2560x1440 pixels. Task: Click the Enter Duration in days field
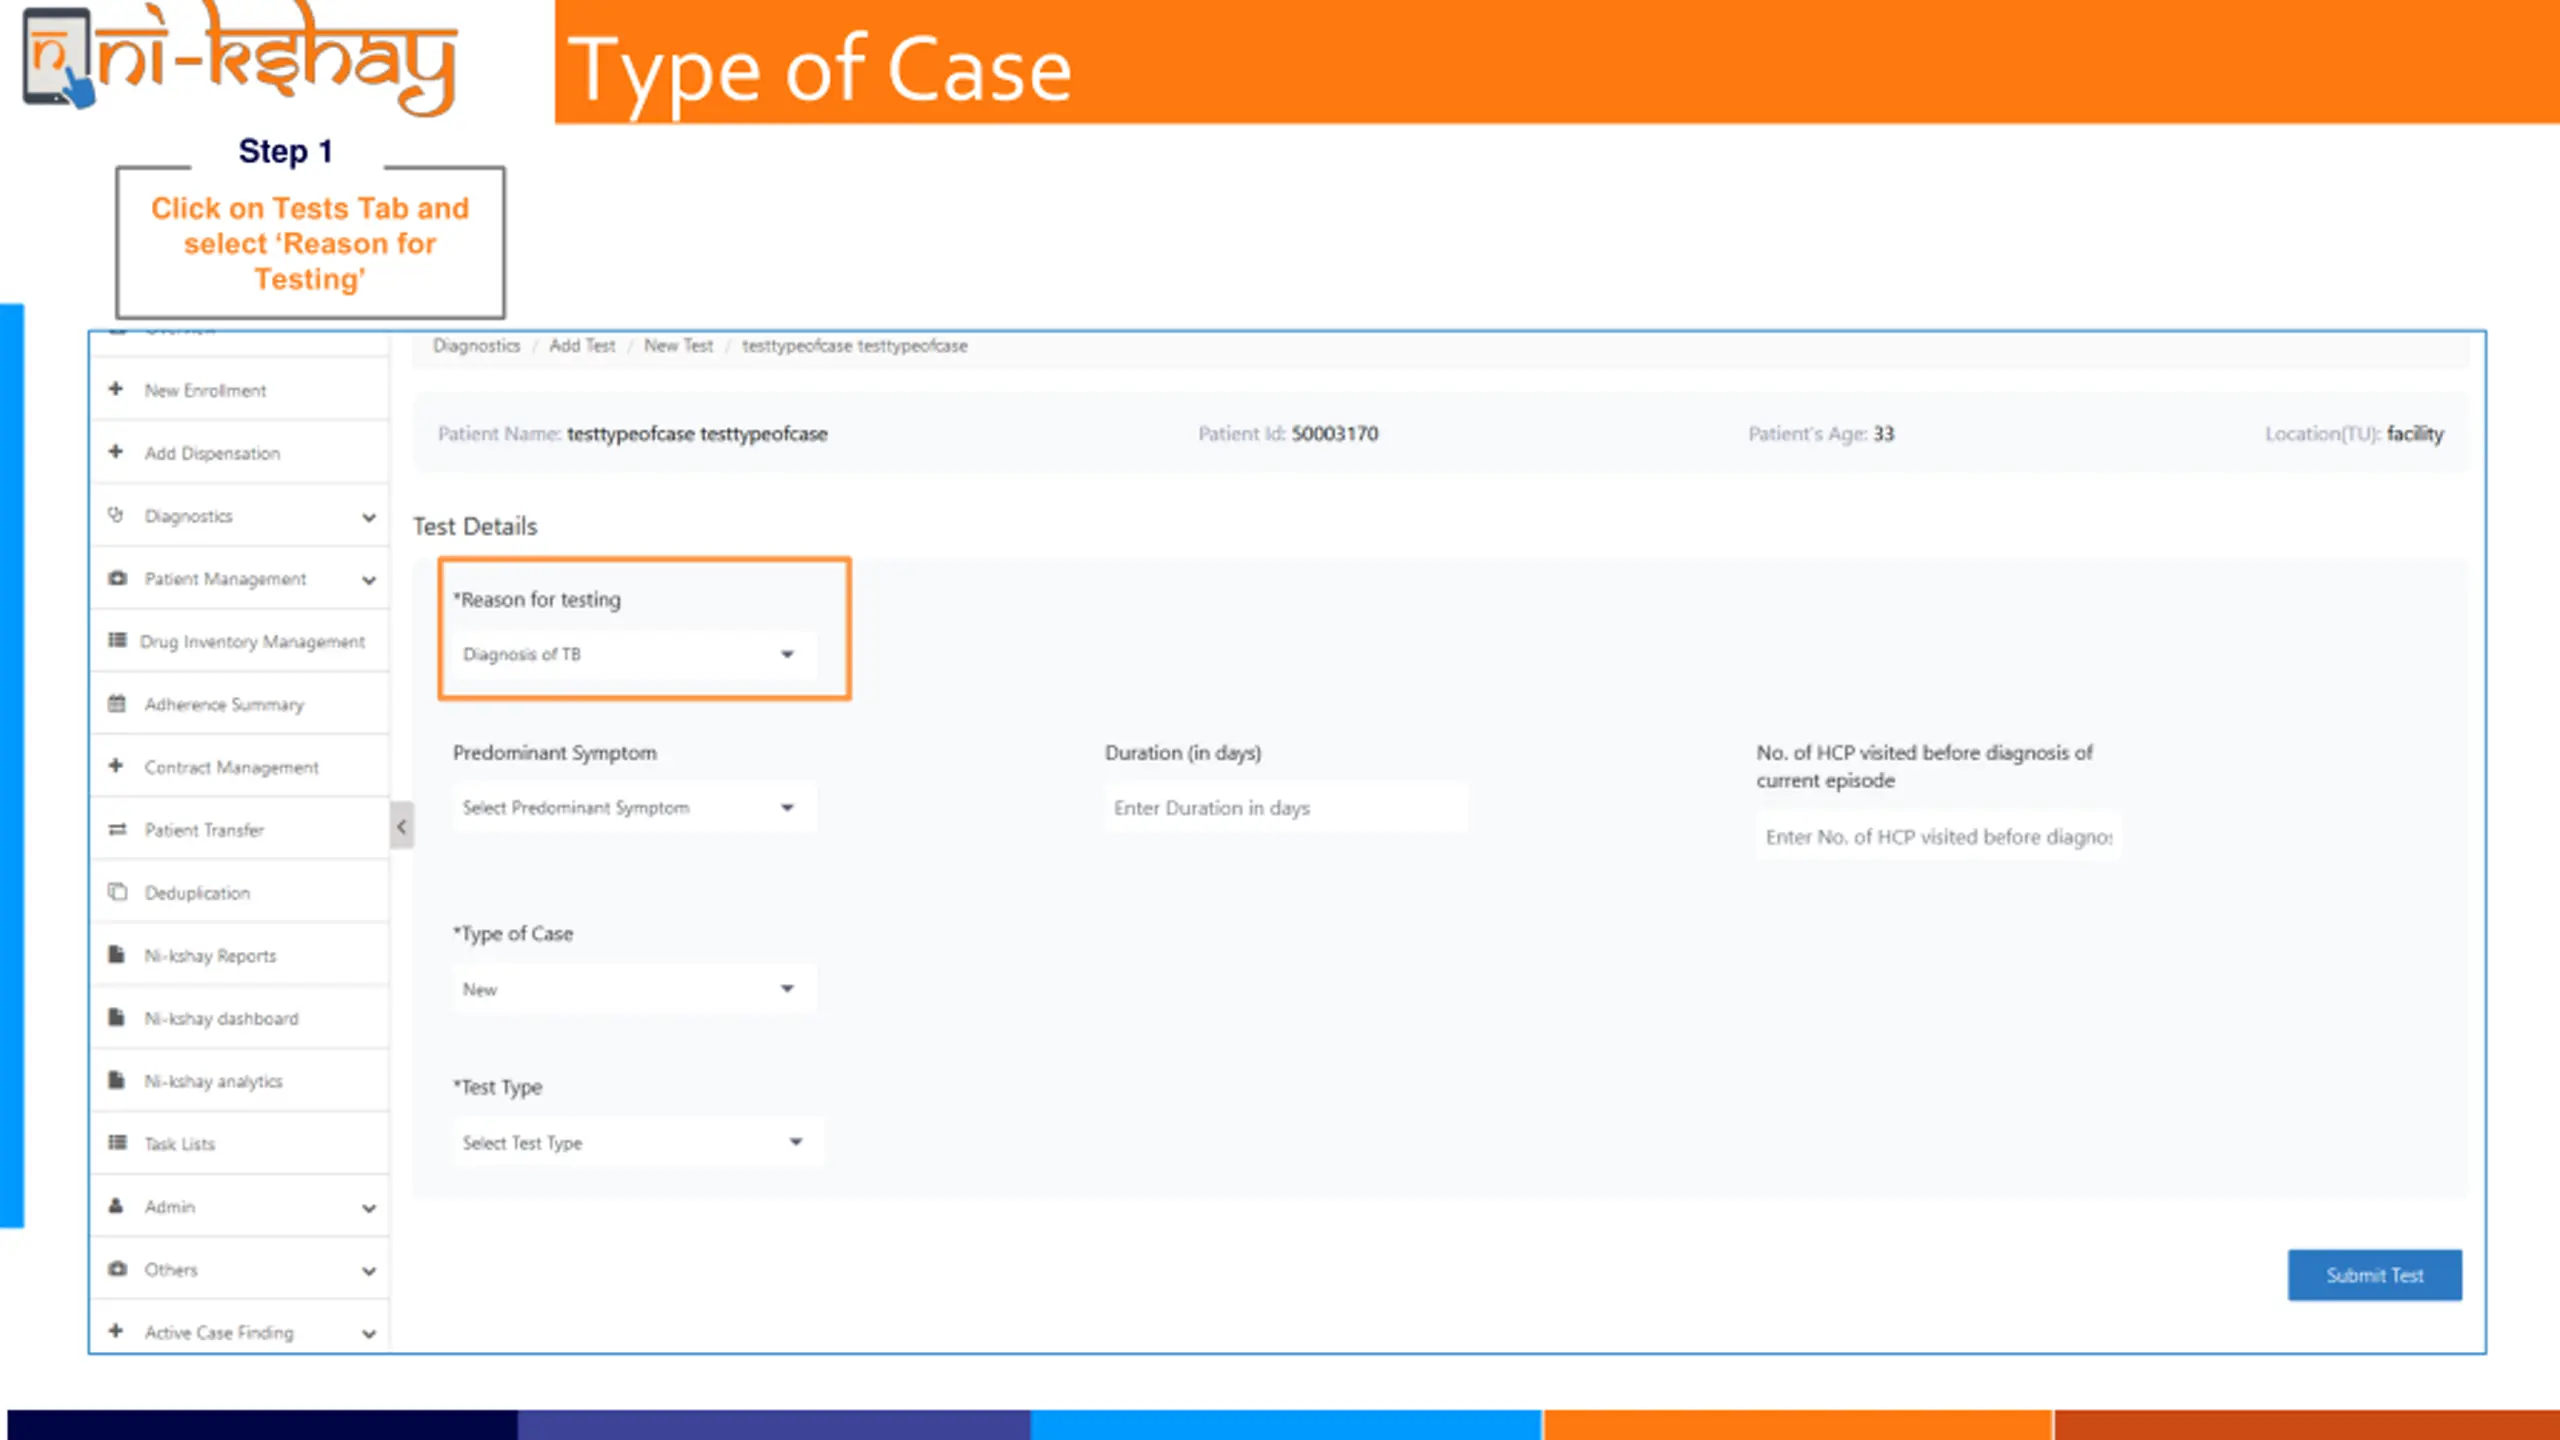[x=1284, y=808]
